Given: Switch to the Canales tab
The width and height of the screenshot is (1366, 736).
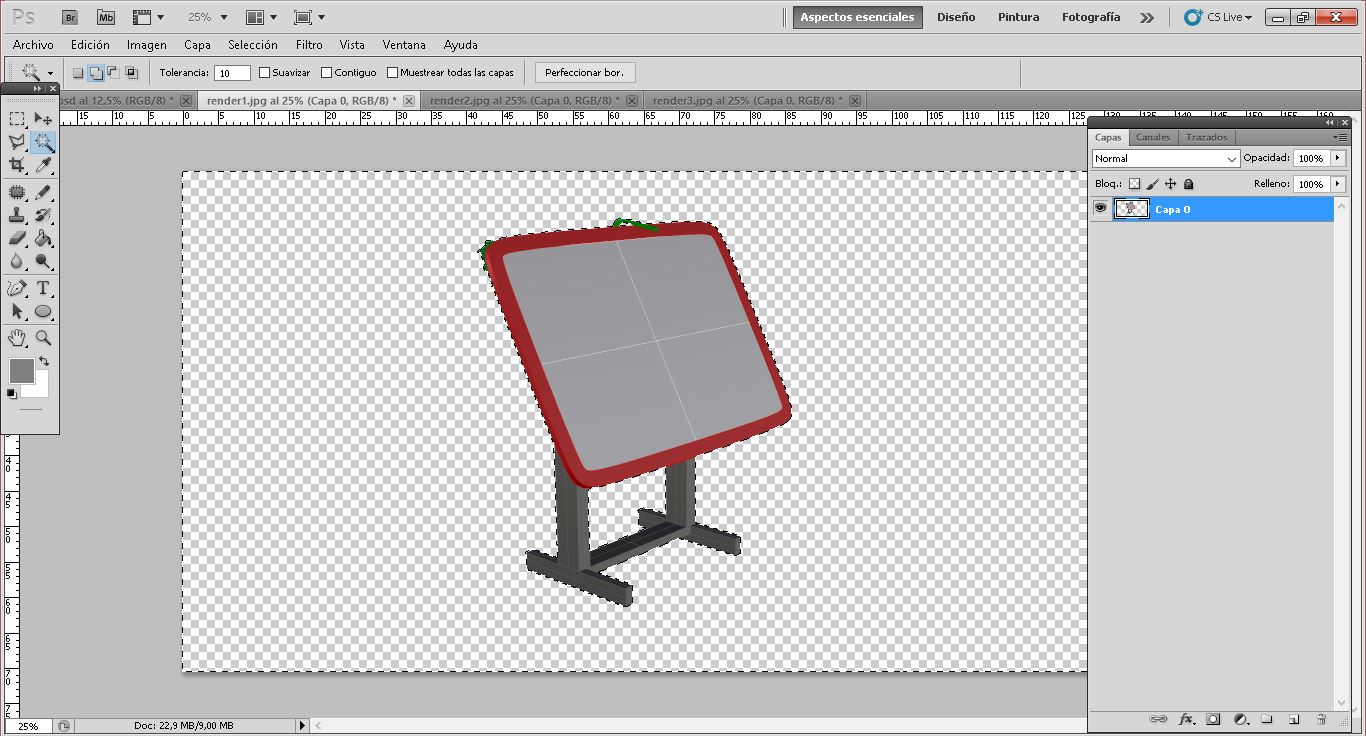Looking at the screenshot, I should 1153,137.
